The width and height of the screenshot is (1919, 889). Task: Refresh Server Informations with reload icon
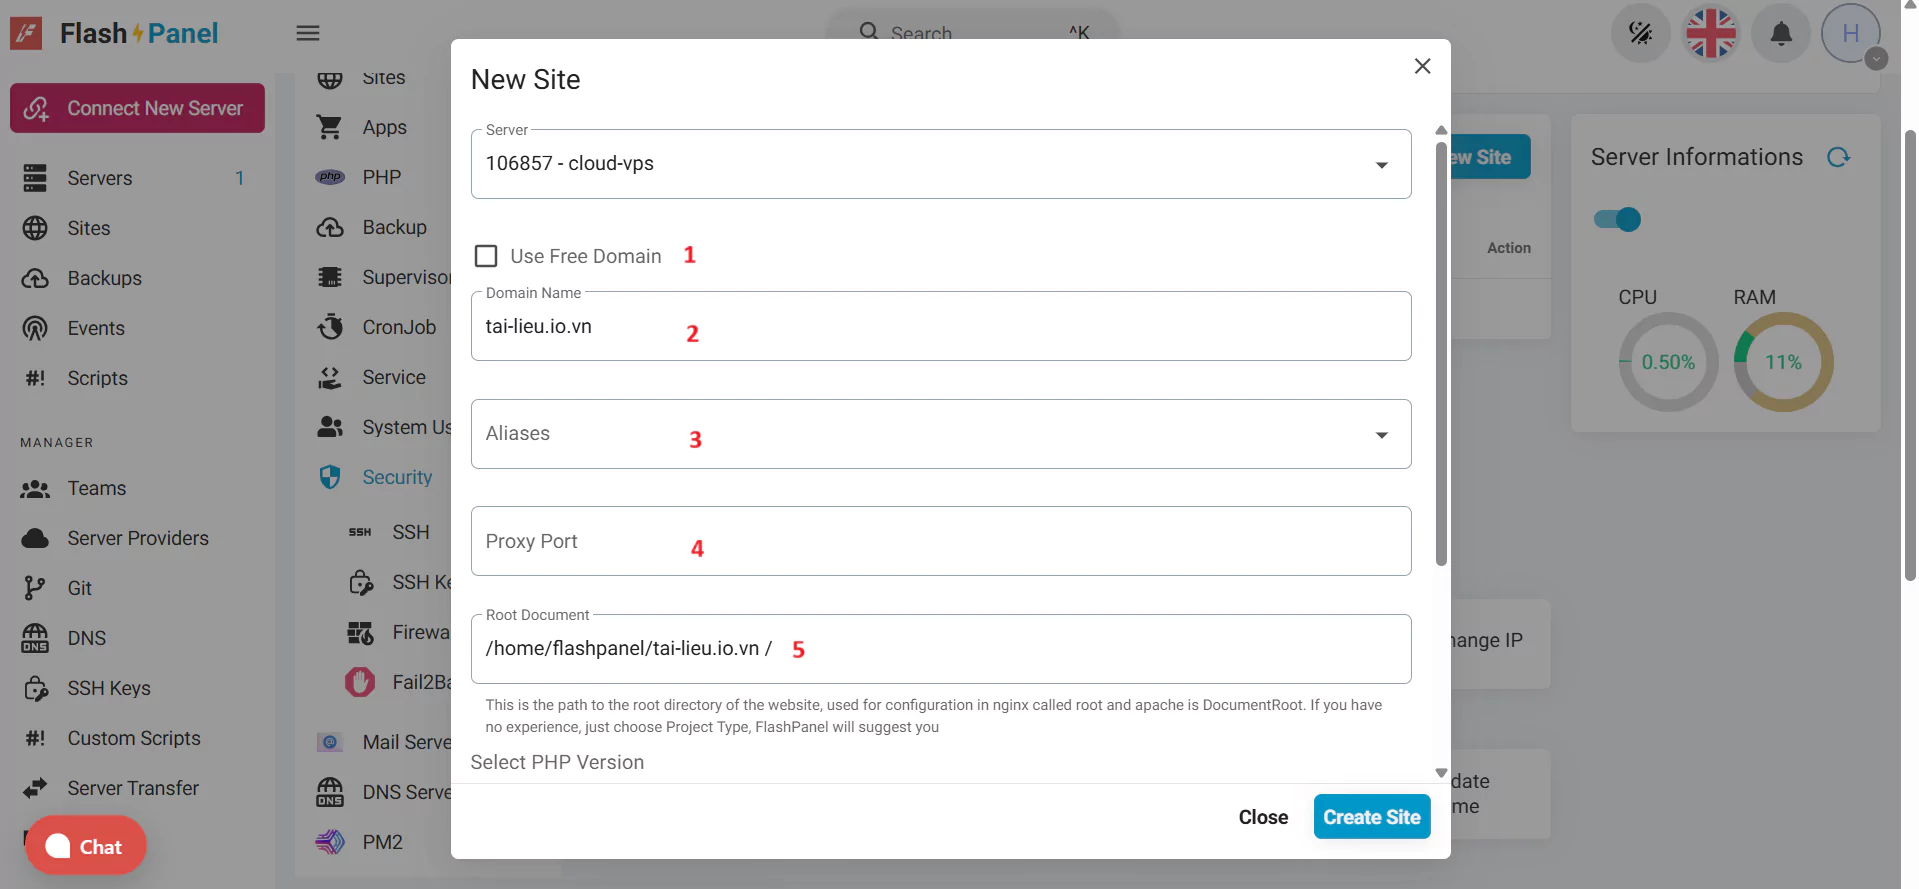pos(1838,158)
